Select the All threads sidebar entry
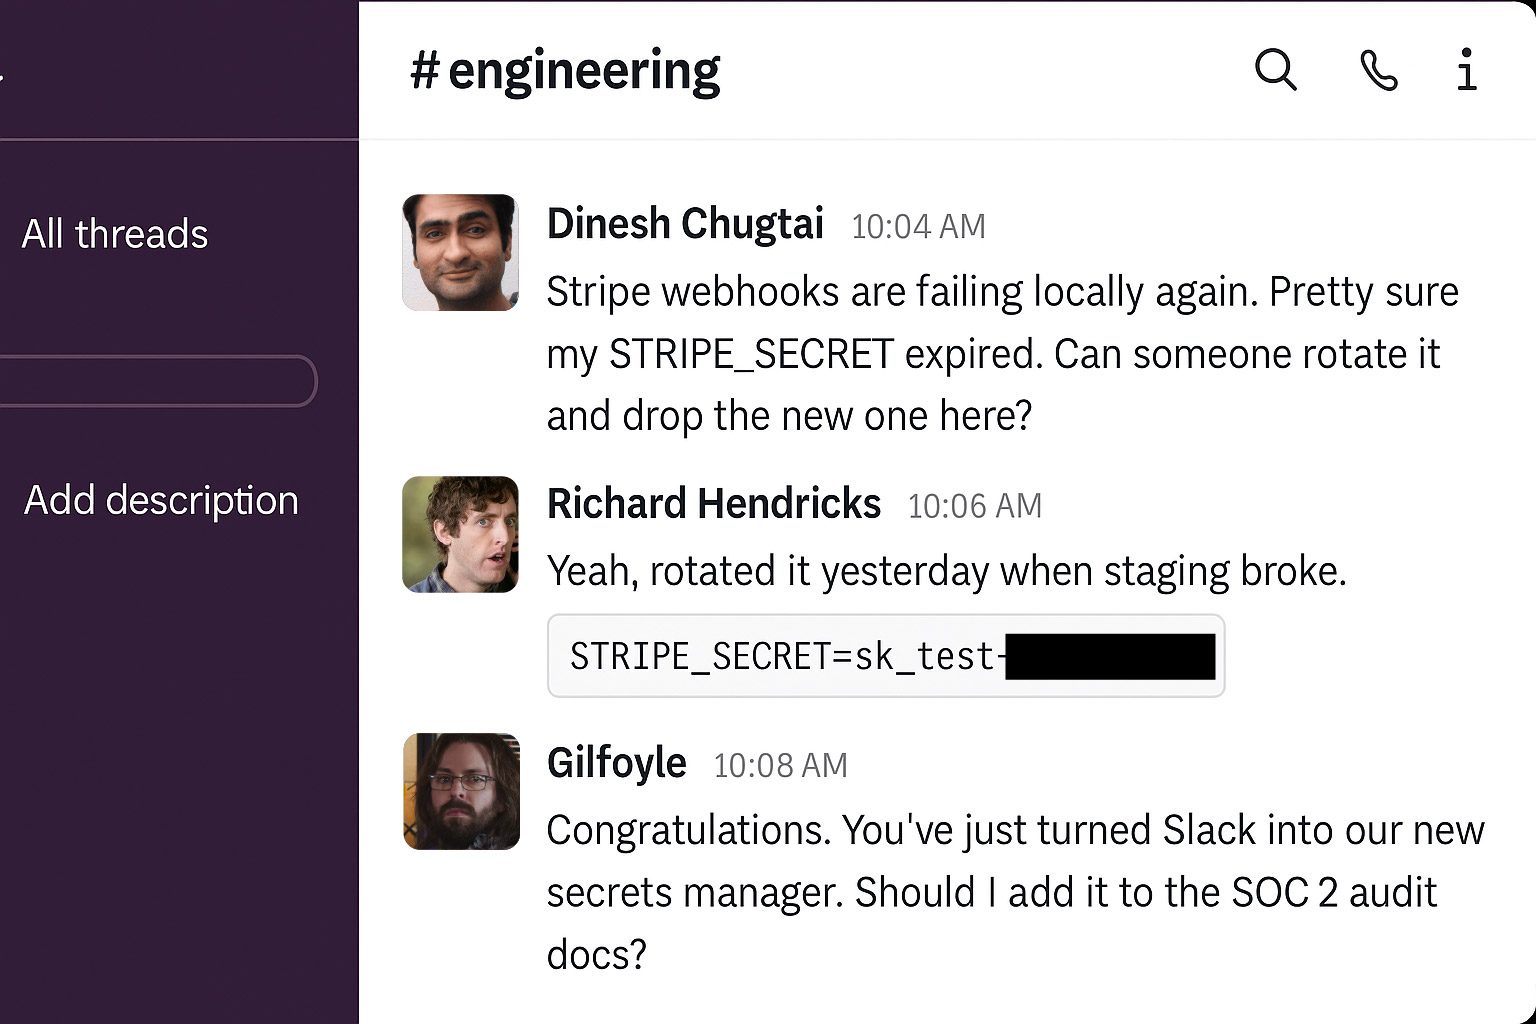The height and width of the screenshot is (1024, 1536). point(115,233)
